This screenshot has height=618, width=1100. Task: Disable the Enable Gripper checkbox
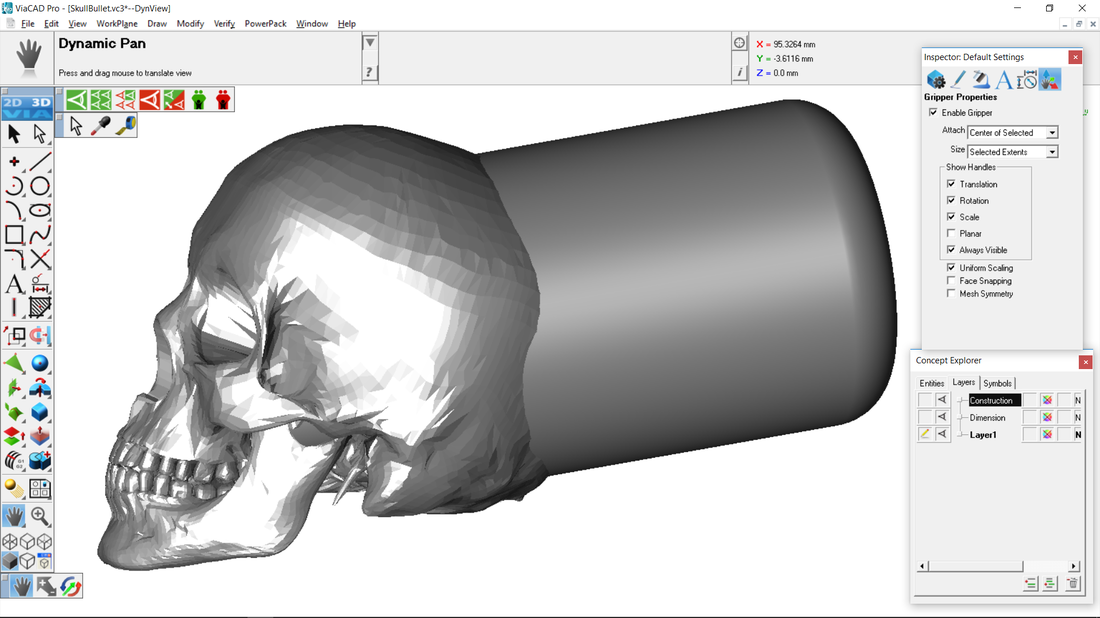[x=933, y=113]
